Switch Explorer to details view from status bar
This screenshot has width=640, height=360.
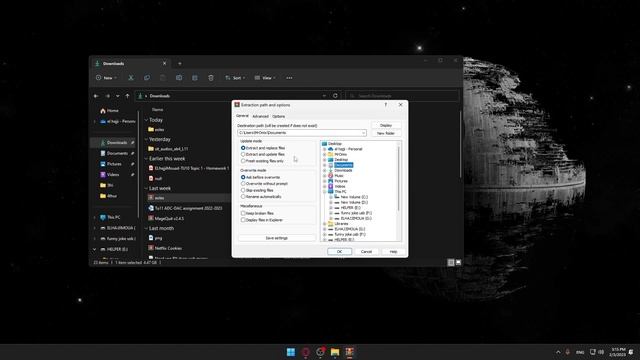[451, 262]
